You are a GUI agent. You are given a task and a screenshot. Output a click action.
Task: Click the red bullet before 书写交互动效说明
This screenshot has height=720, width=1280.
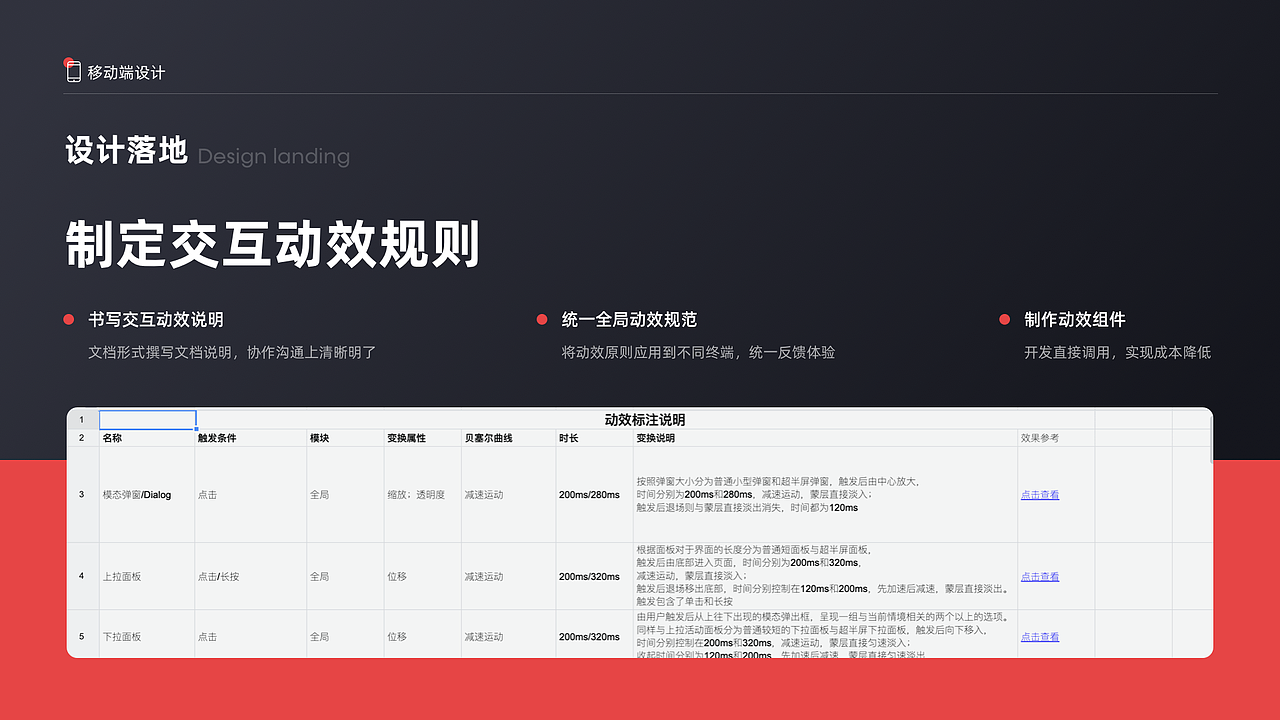(67, 320)
